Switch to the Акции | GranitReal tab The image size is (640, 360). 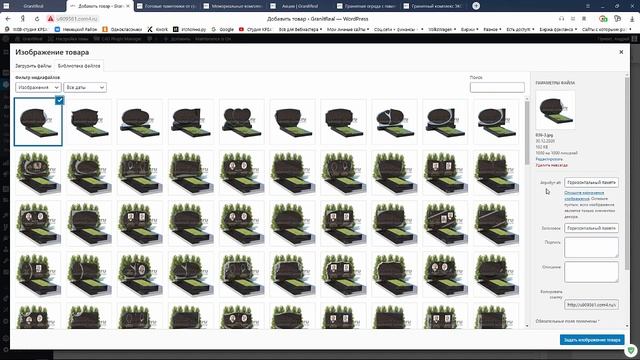pos(300,6)
